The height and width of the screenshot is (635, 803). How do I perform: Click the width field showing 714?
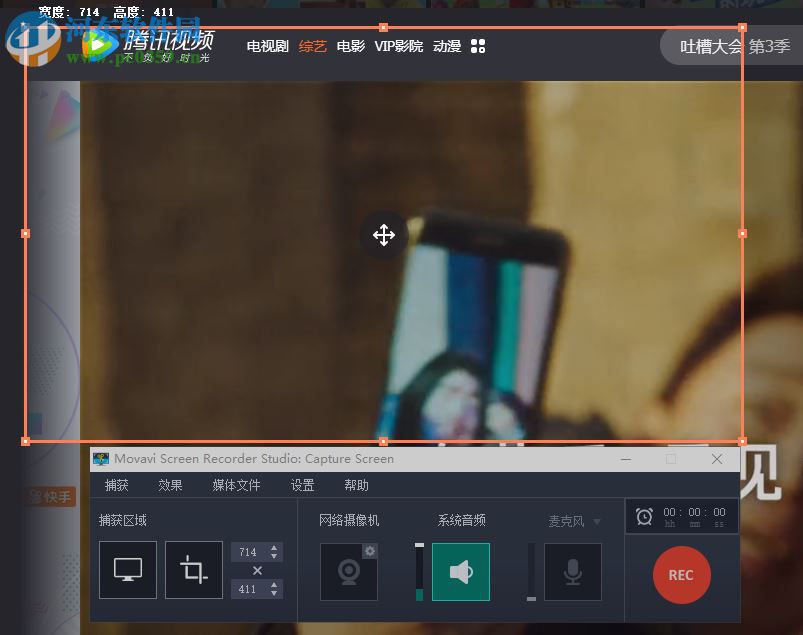[x=250, y=551]
